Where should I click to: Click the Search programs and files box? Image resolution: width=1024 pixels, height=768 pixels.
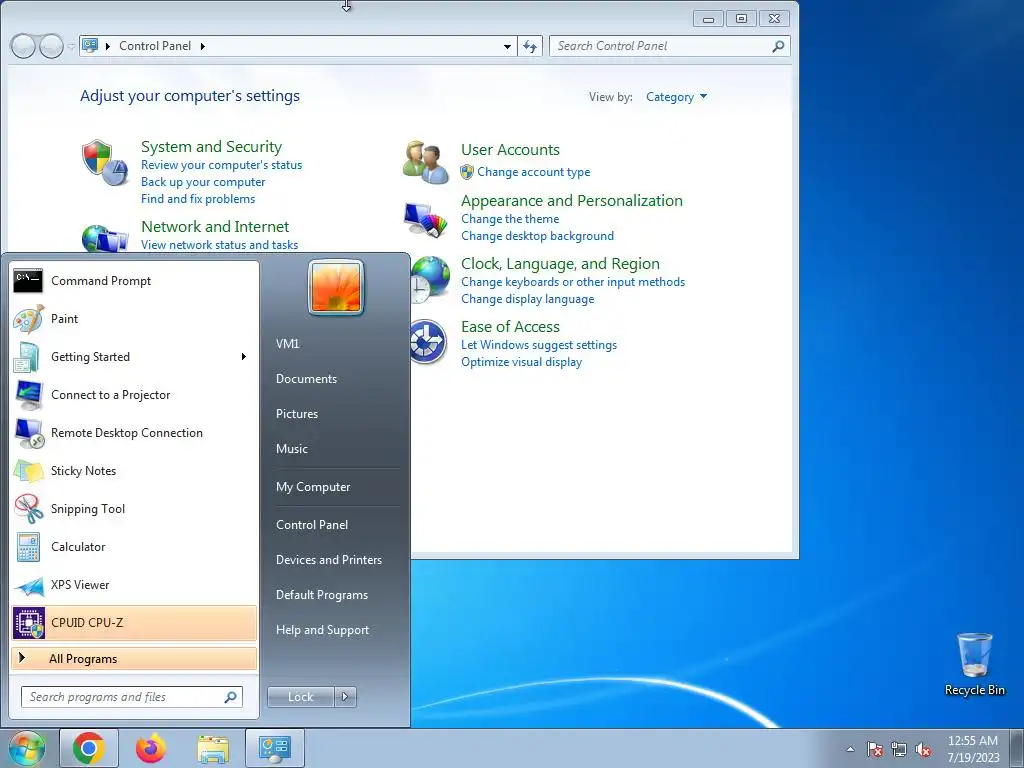pos(132,697)
